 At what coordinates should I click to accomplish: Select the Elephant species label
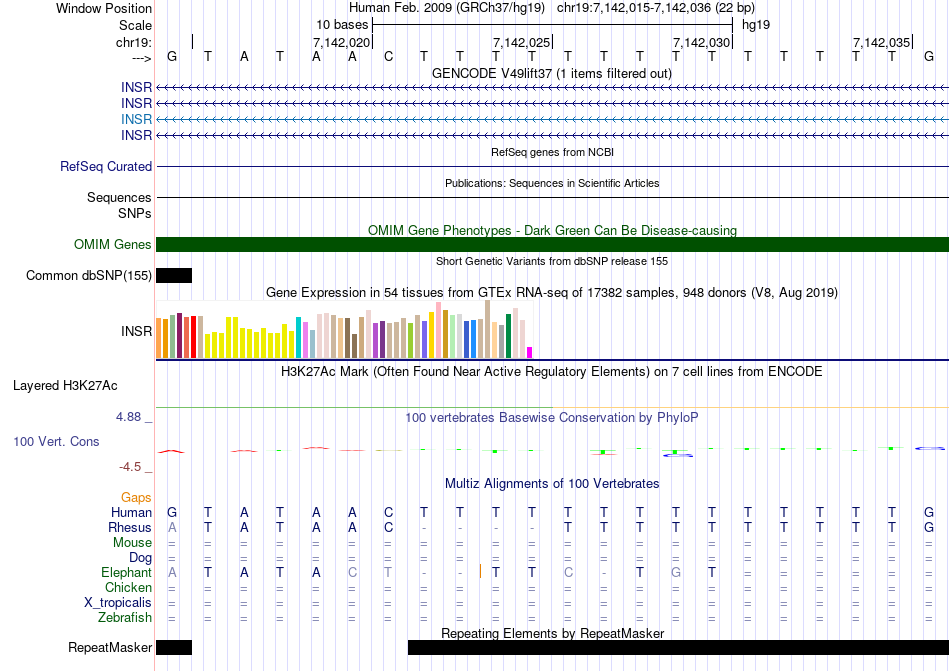click(x=126, y=572)
